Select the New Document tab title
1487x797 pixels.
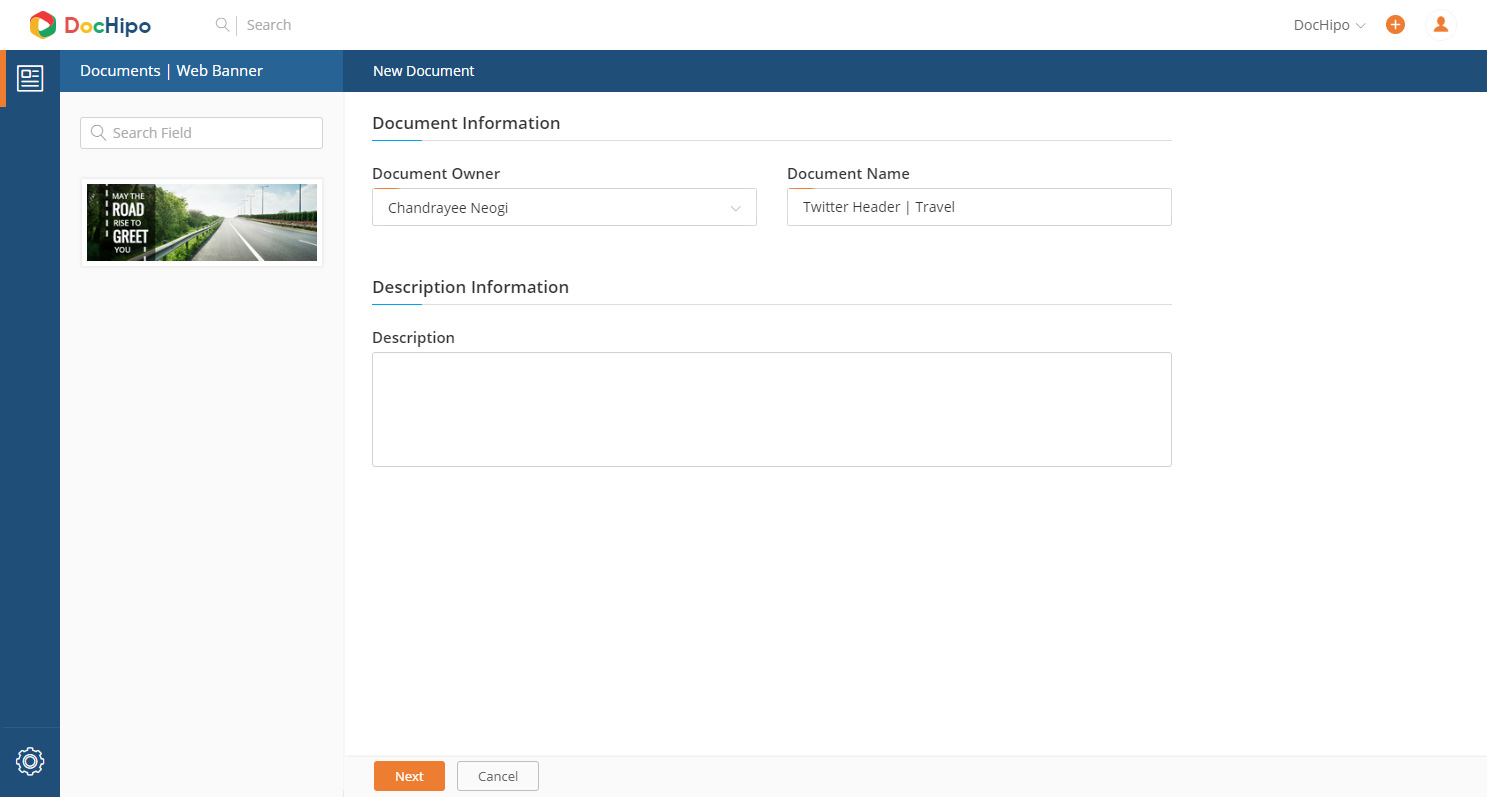point(423,71)
